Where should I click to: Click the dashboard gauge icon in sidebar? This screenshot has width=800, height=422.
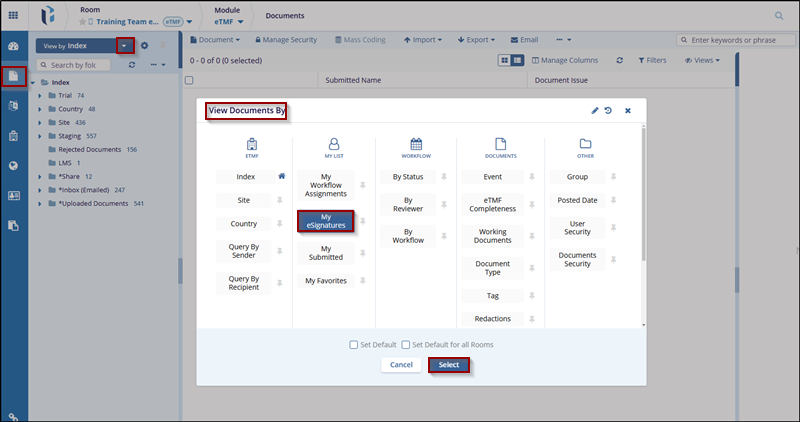pyautogui.click(x=14, y=47)
